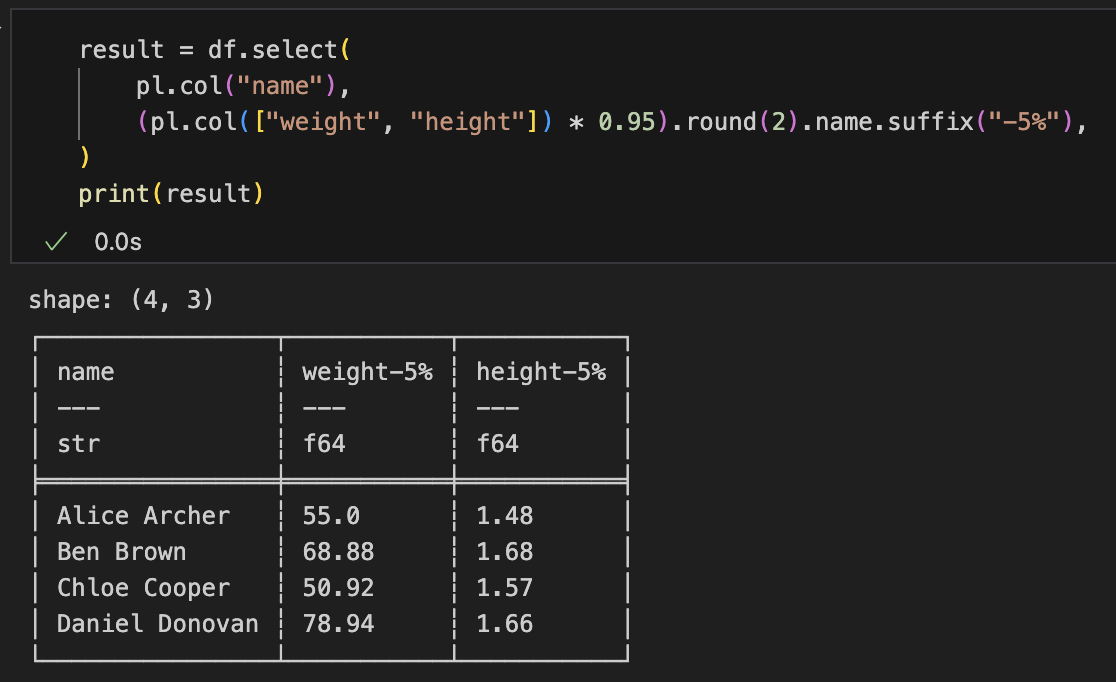Click the name column header in output
Screen dimensions: 1116x682
click(86, 372)
